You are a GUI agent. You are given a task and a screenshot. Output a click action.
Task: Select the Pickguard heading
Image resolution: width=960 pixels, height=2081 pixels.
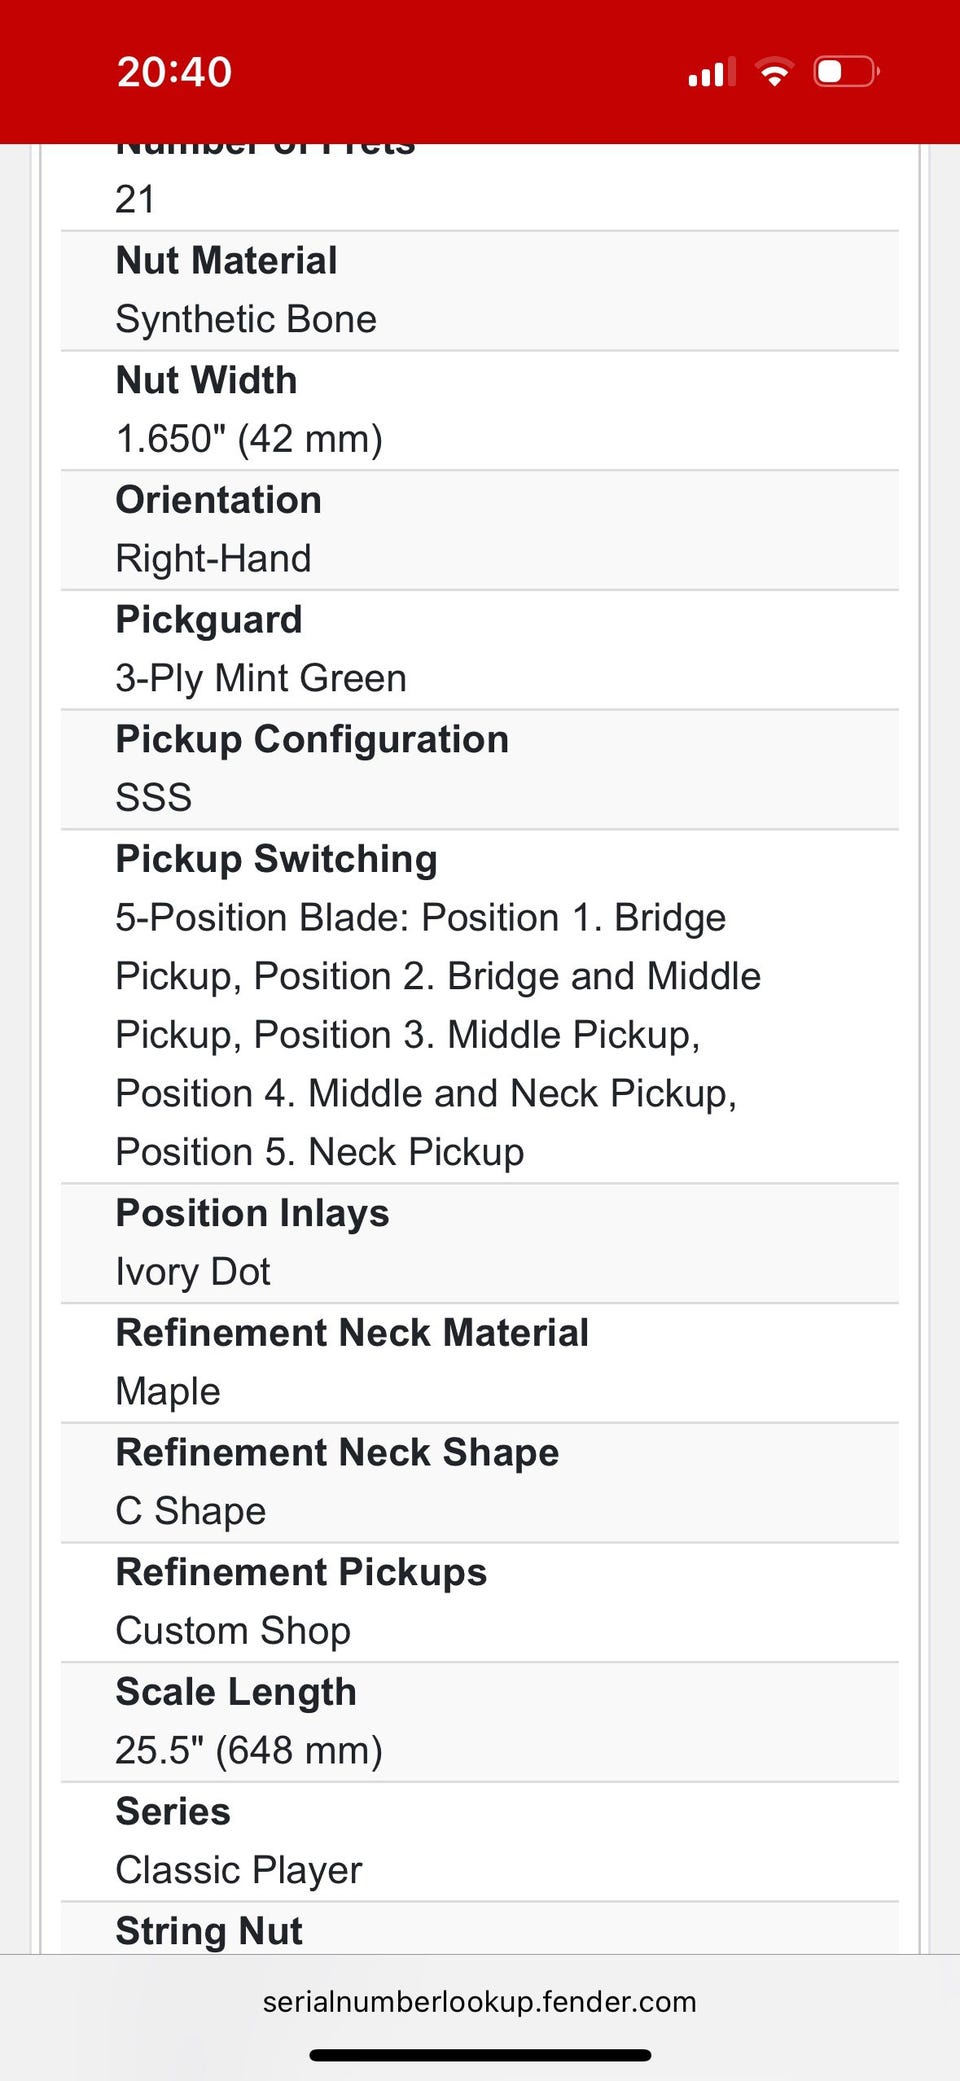(208, 621)
